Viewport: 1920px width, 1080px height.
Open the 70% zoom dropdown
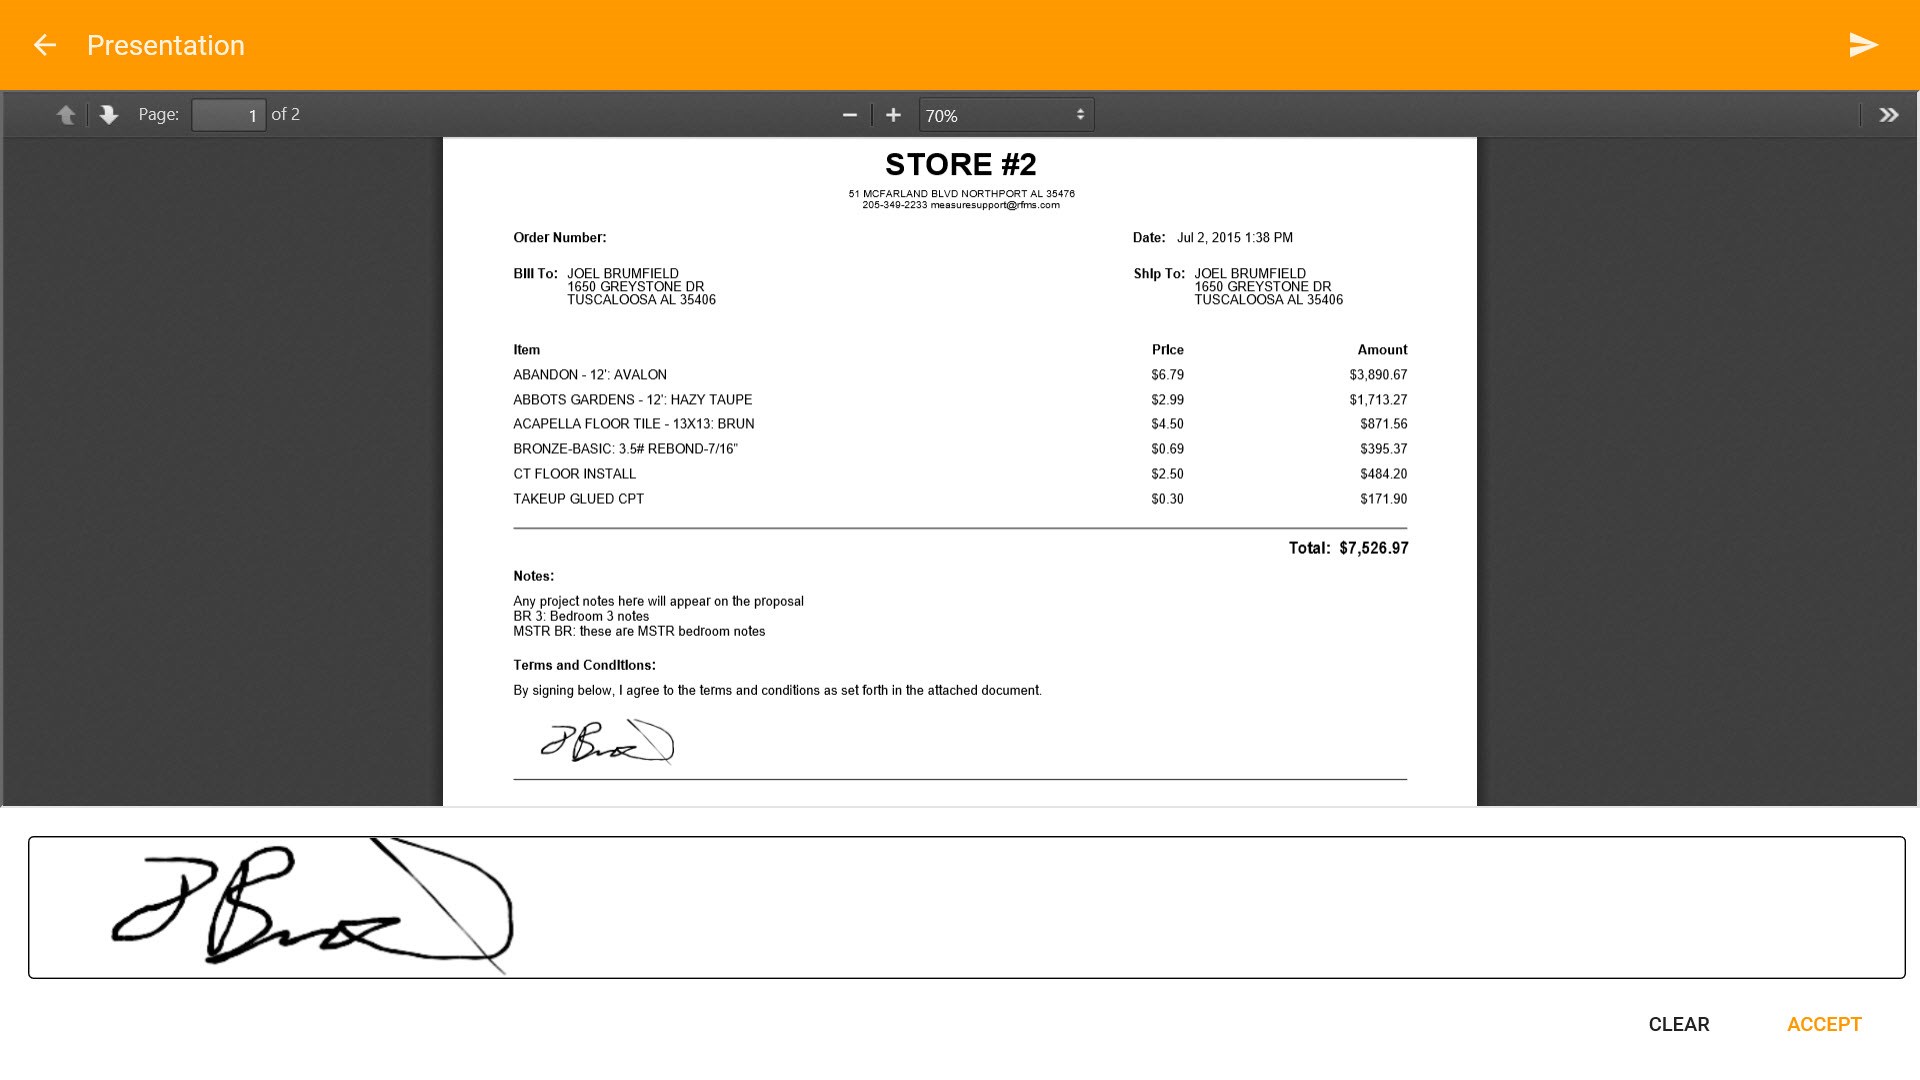[1005, 115]
